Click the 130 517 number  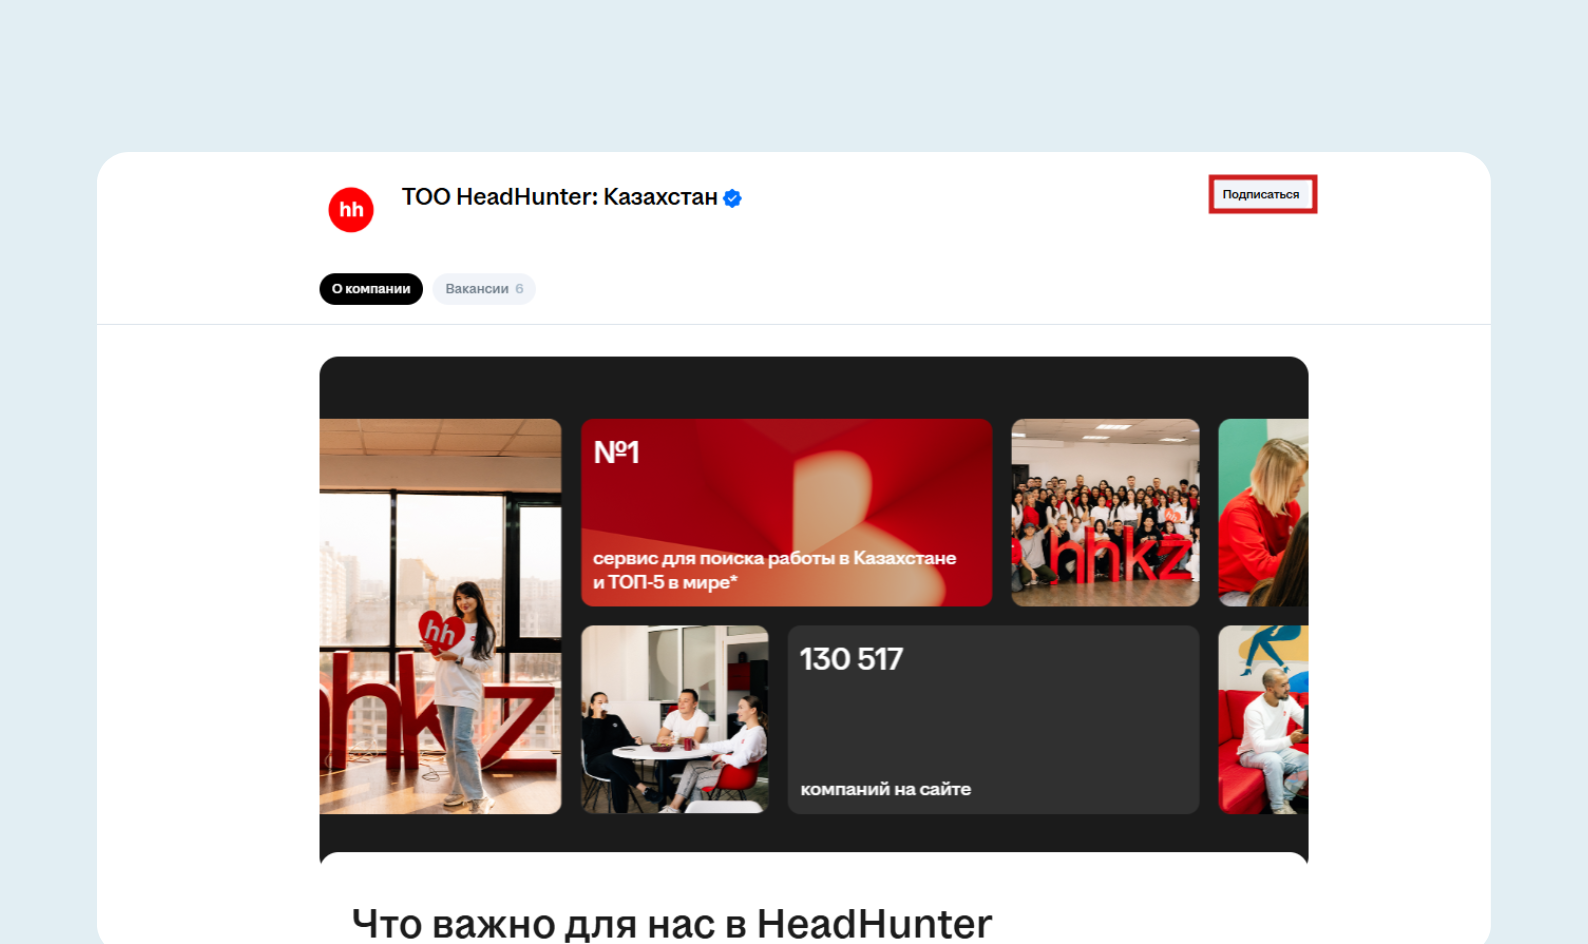click(851, 659)
